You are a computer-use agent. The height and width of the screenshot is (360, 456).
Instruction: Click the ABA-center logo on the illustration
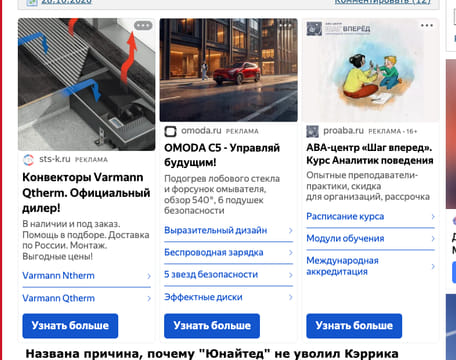[338, 29]
